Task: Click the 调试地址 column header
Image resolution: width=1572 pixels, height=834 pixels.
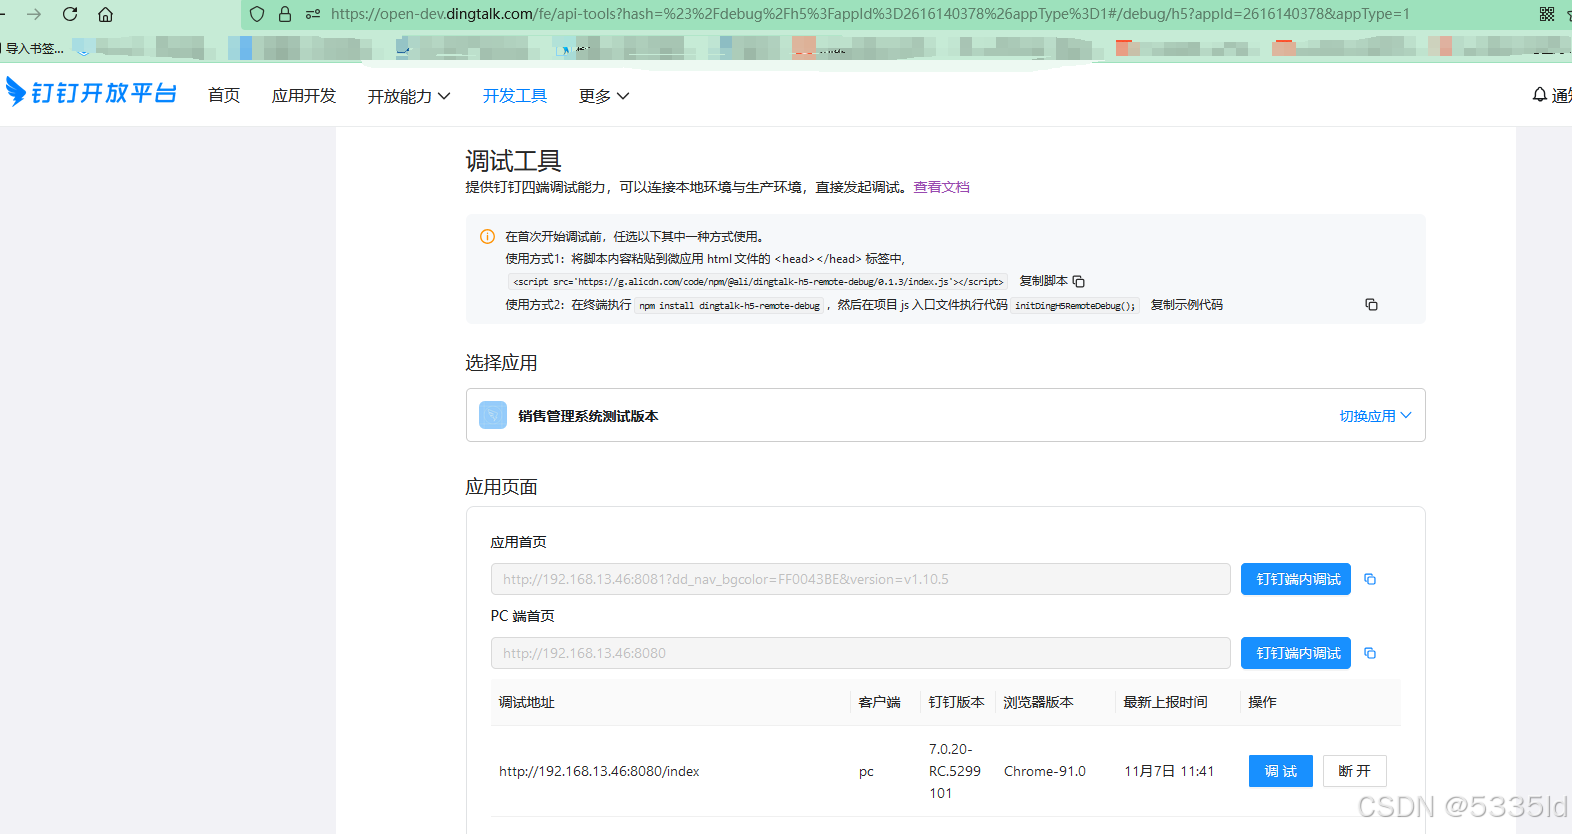Action: [x=527, y=702]
